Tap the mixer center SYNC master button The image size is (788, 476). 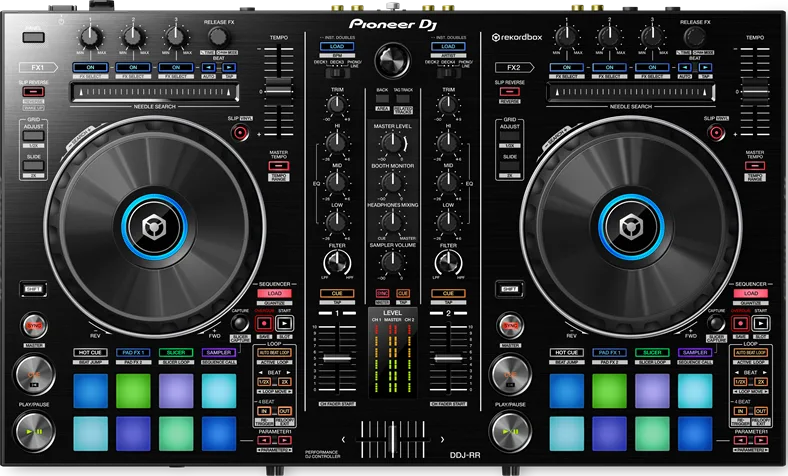382,293
